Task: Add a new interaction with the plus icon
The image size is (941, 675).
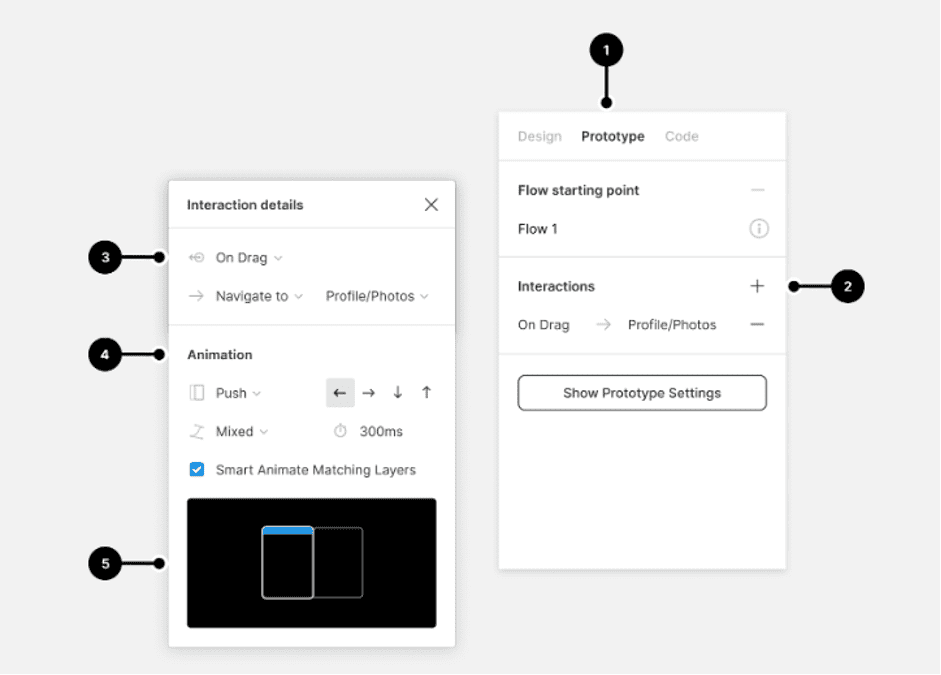Action: 757,286
